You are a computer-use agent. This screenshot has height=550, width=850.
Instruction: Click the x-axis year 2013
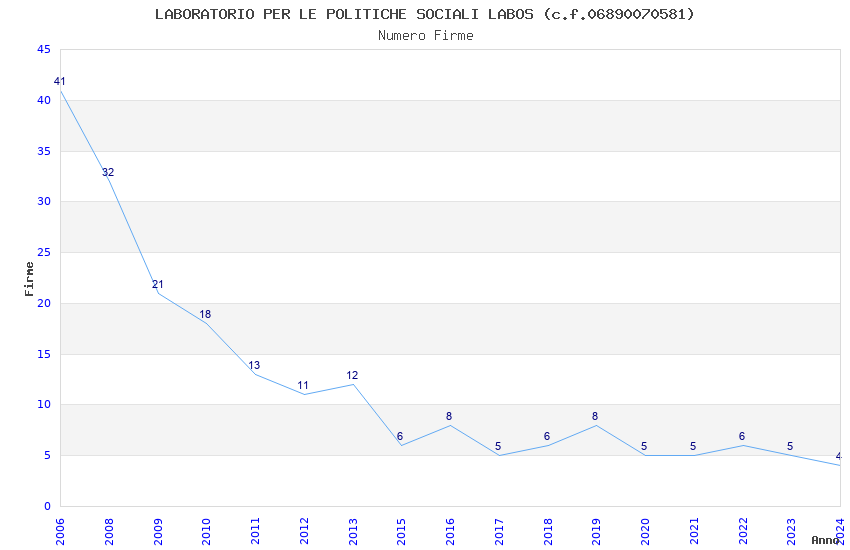[x=352, y=531]
